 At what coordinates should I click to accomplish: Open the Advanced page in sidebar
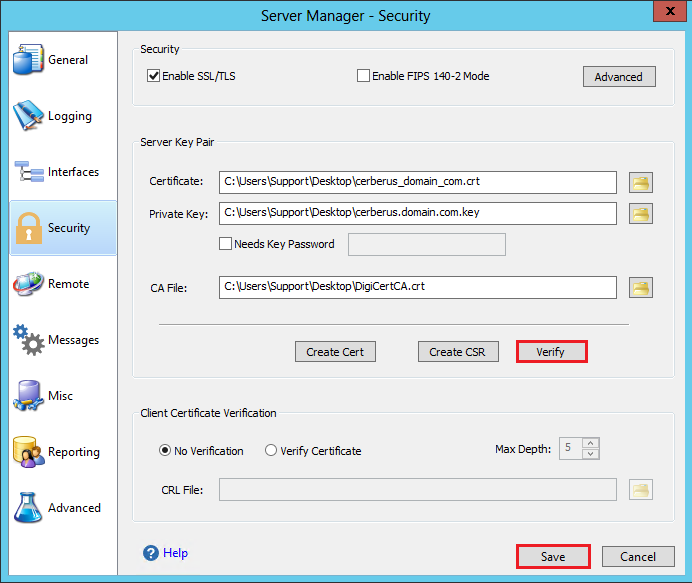(62, 508)
